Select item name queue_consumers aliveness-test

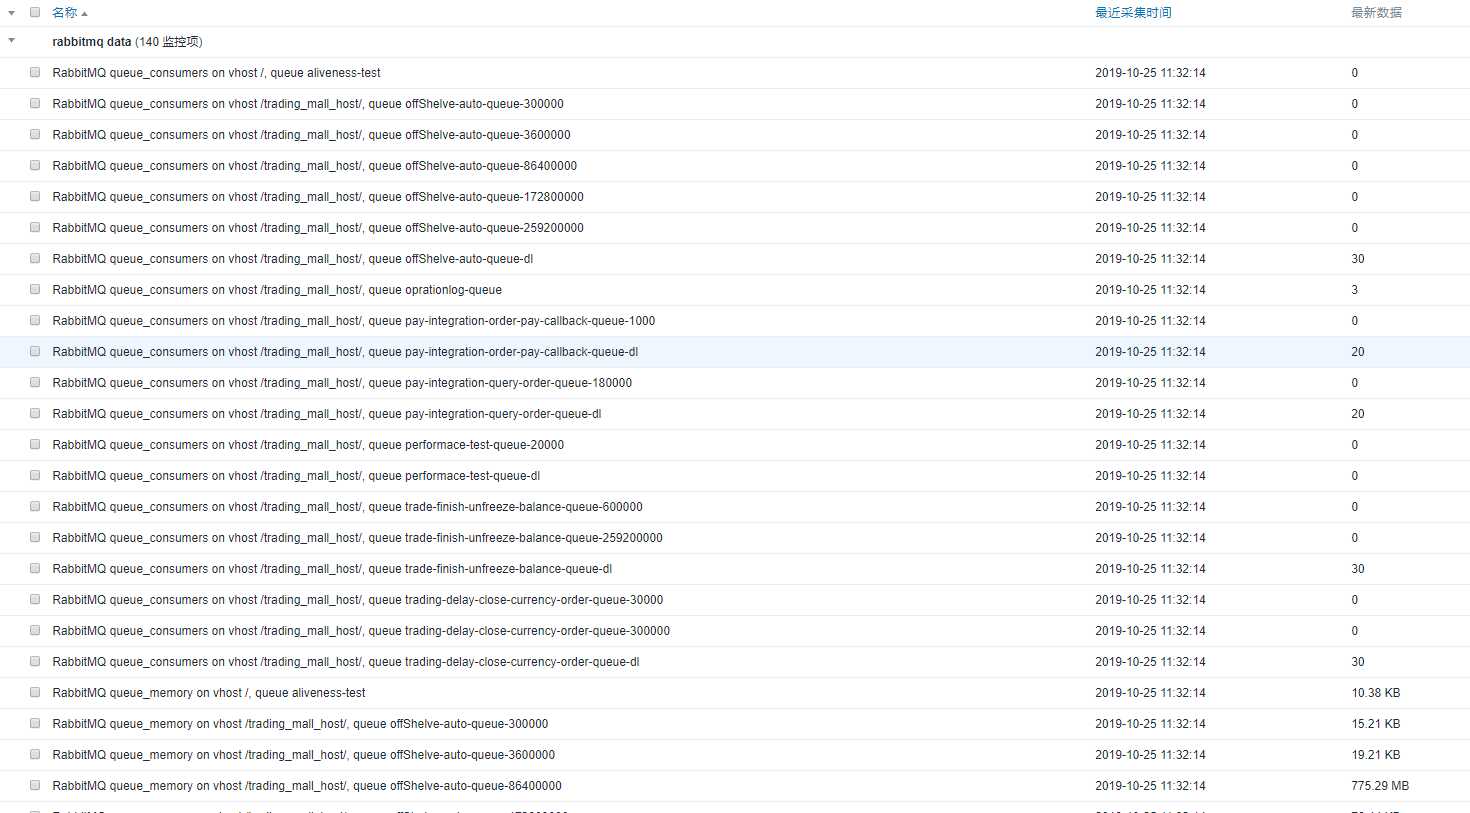[x=216, y=73]
